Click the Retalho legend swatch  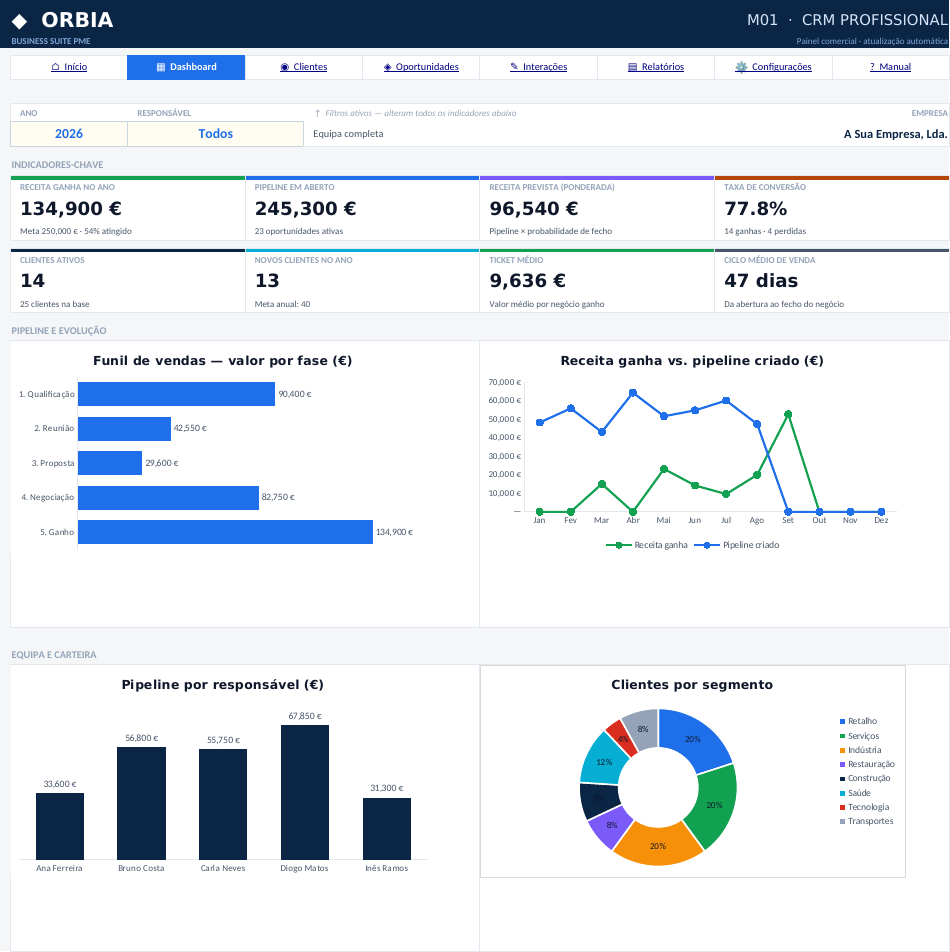[843, 721]
